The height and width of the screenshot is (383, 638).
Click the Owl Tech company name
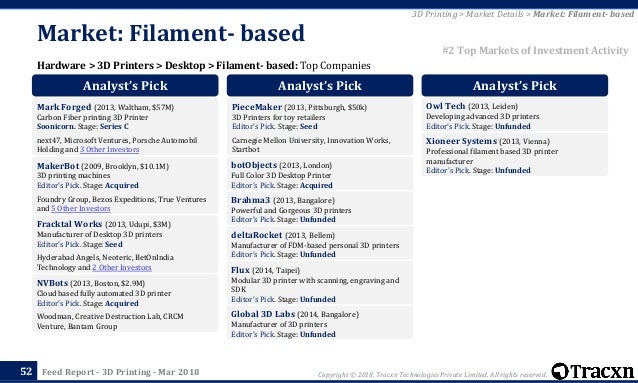pyautogui.click(x=446, y=106)
